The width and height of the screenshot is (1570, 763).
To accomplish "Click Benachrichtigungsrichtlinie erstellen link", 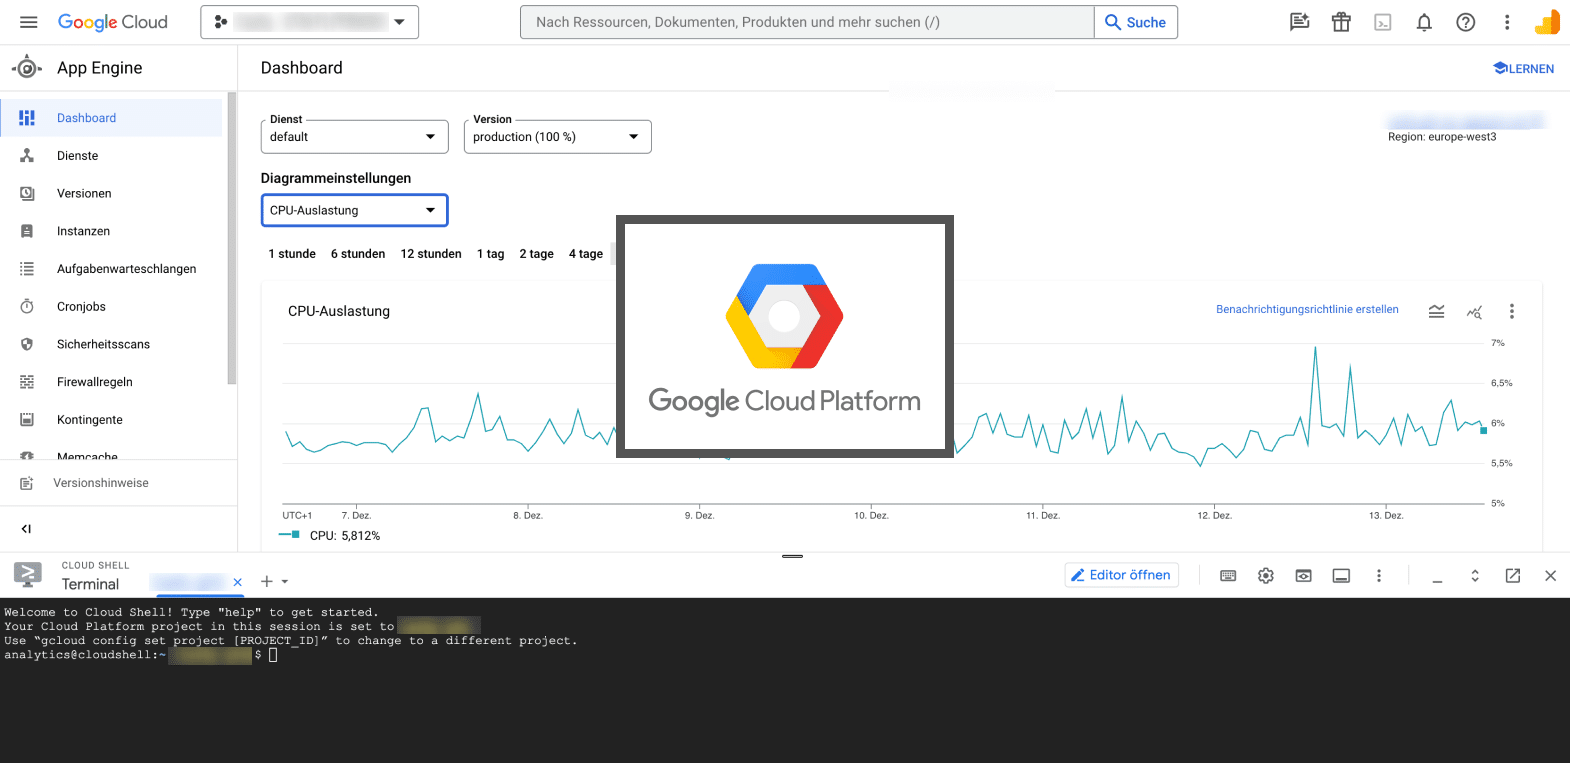I will [x=1307, y=310].
